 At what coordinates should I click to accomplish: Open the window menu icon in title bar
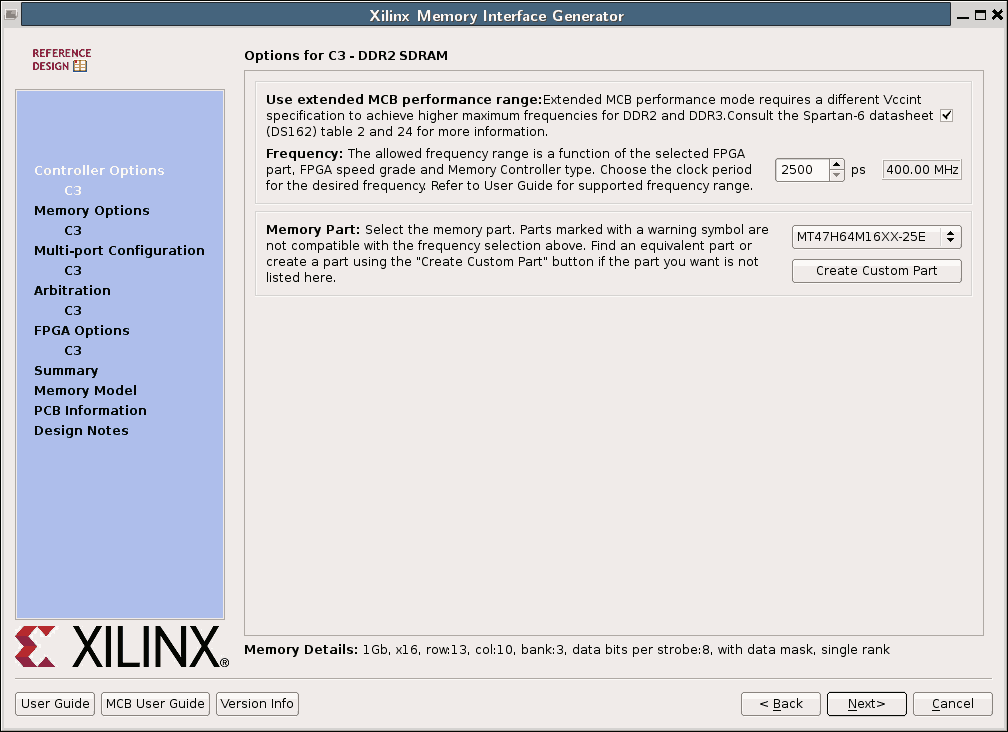point(11,16)
